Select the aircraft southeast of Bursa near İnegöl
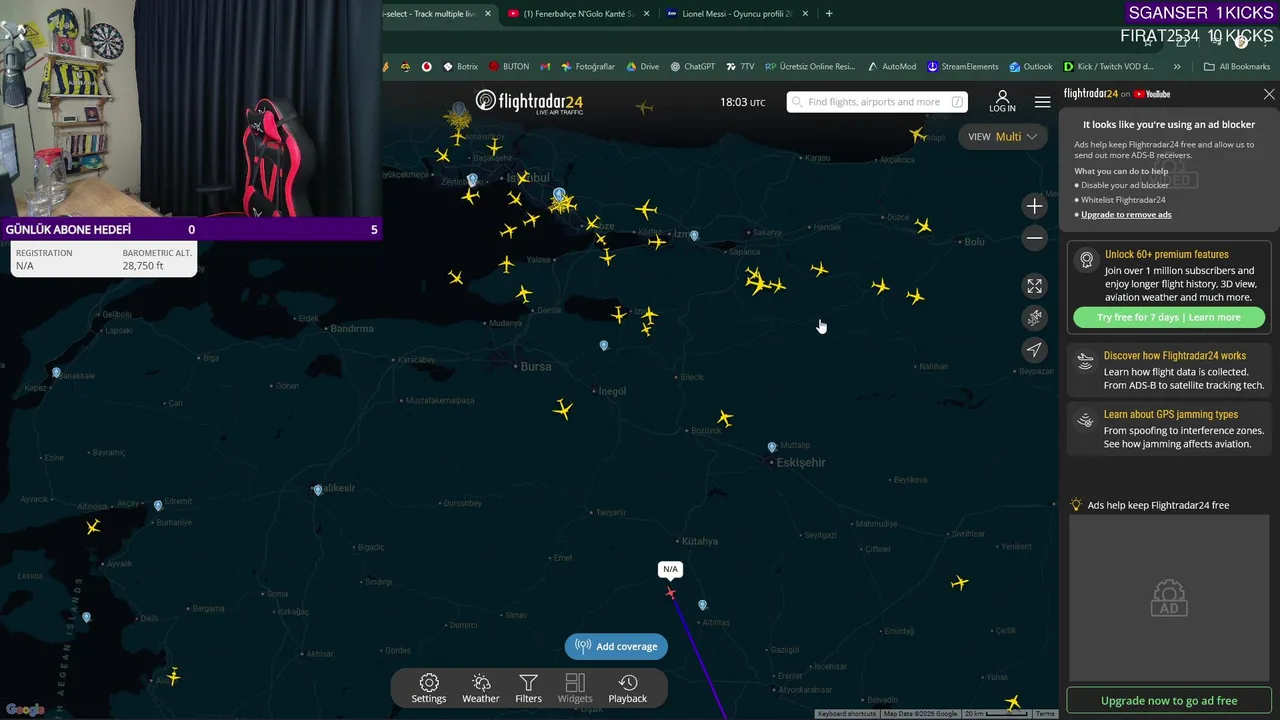This screenshot has width=1280, height=720. (563, 409)
